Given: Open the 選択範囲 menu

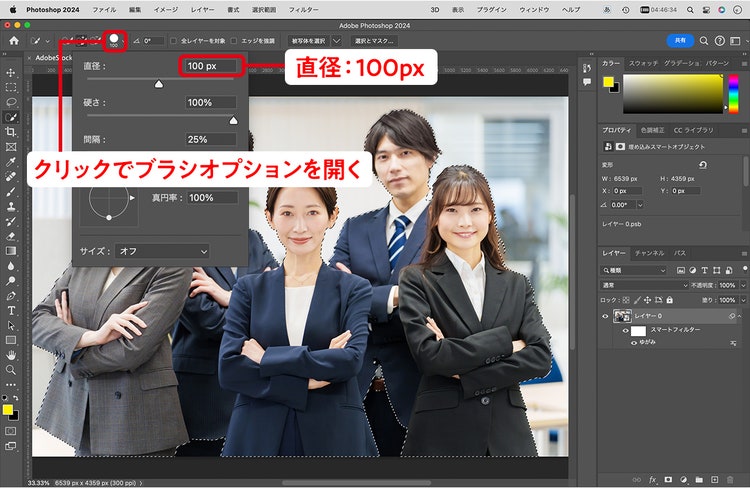Looking at the screenshot, I should point(264,10).
